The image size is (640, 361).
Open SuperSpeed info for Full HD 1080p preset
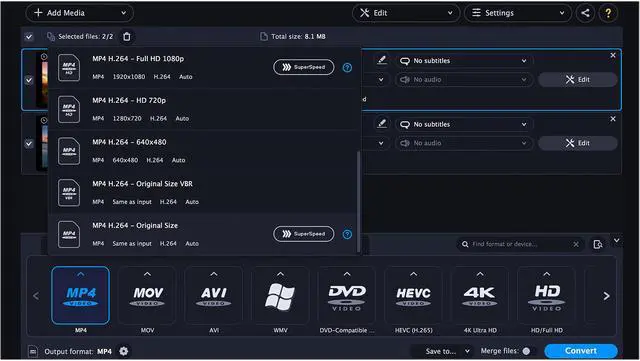347,67
